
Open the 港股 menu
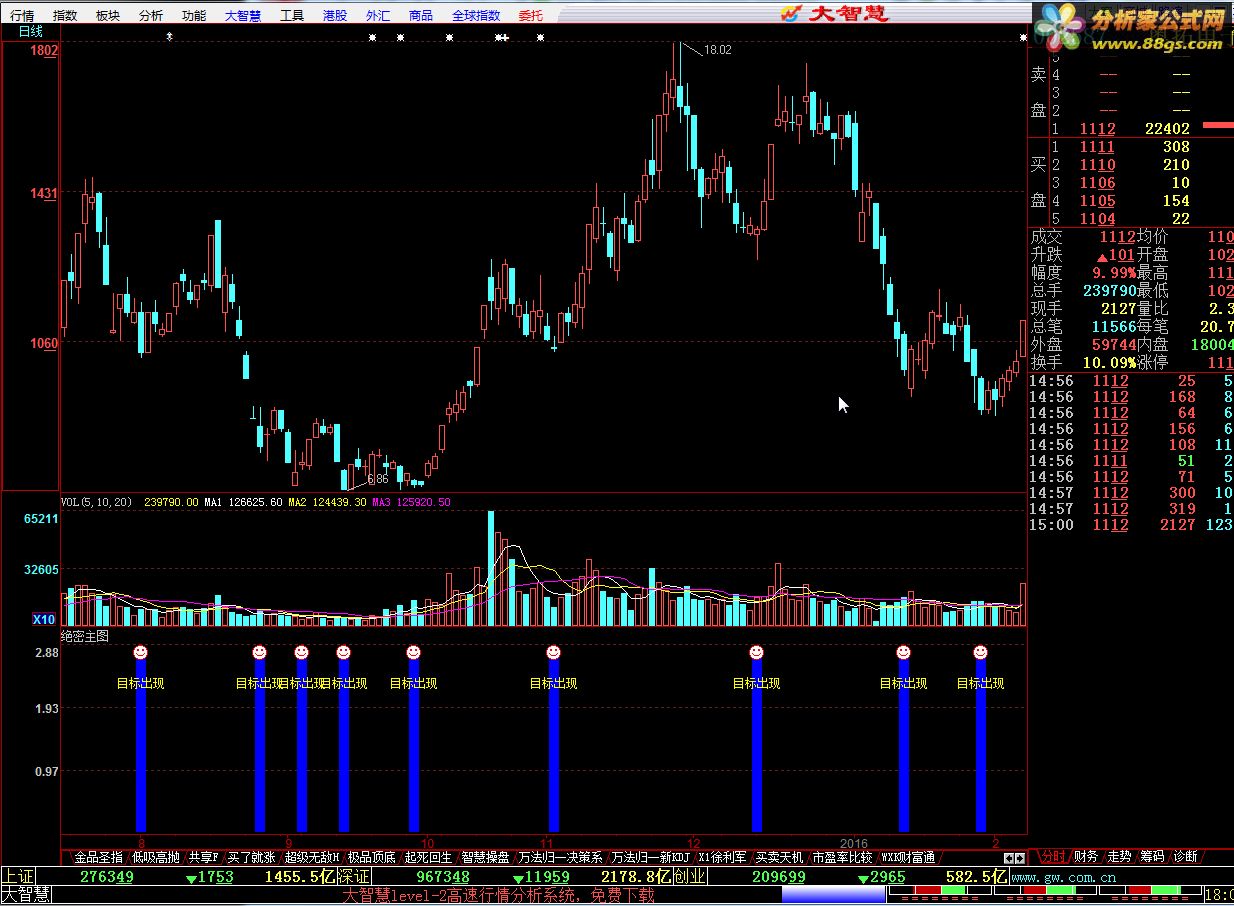click(x=335, y=15)
